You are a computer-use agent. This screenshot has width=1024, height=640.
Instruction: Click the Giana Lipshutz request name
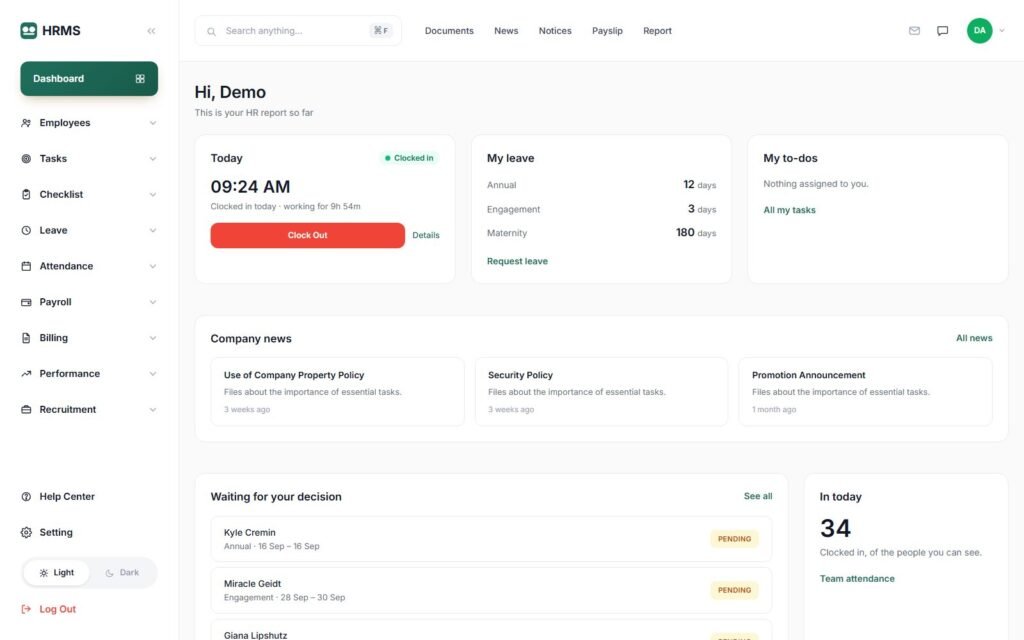pyautogui.click(x=255, y=635)
